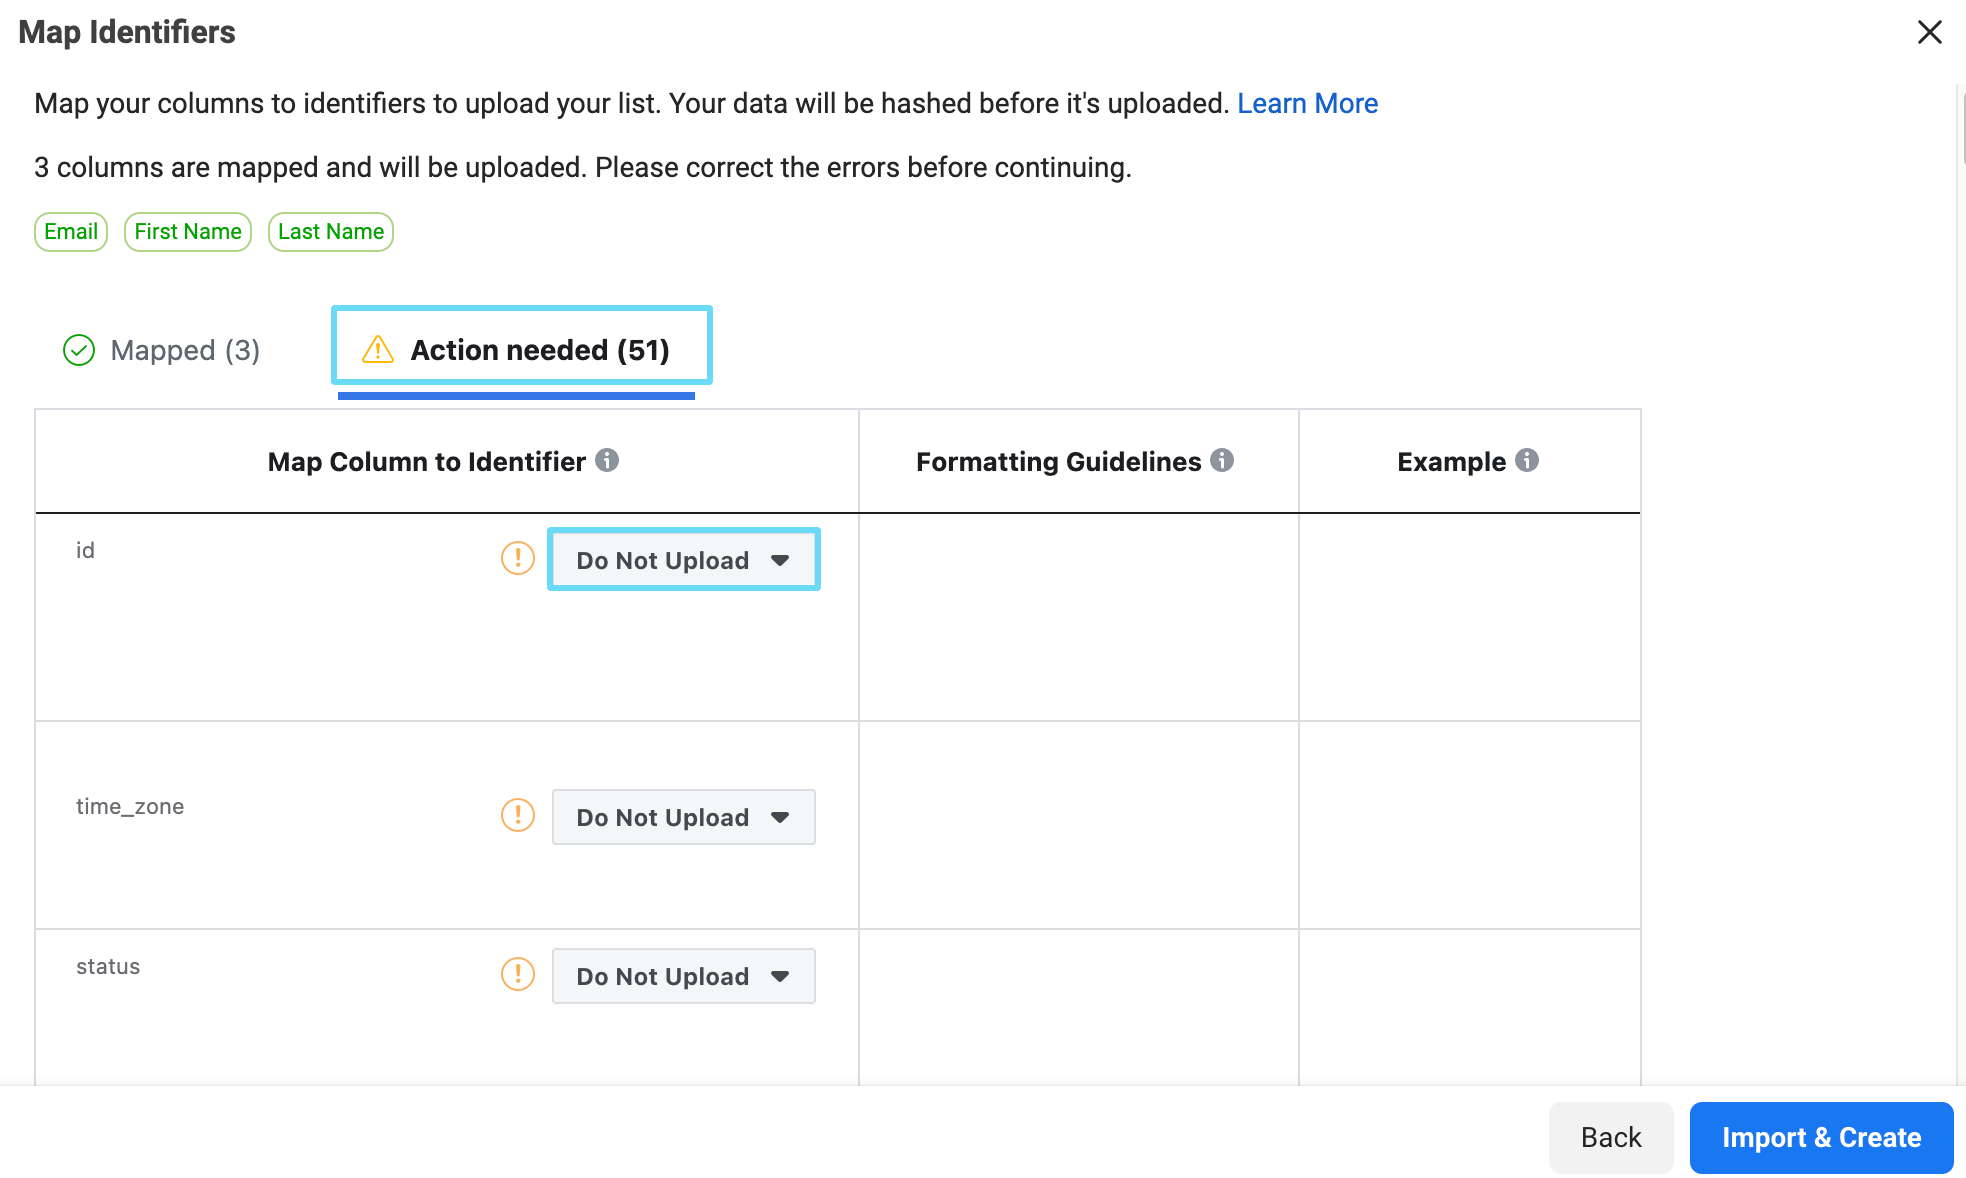
Task: Open the Do Not Upload dropdown for status column
Action: [683, 975]
